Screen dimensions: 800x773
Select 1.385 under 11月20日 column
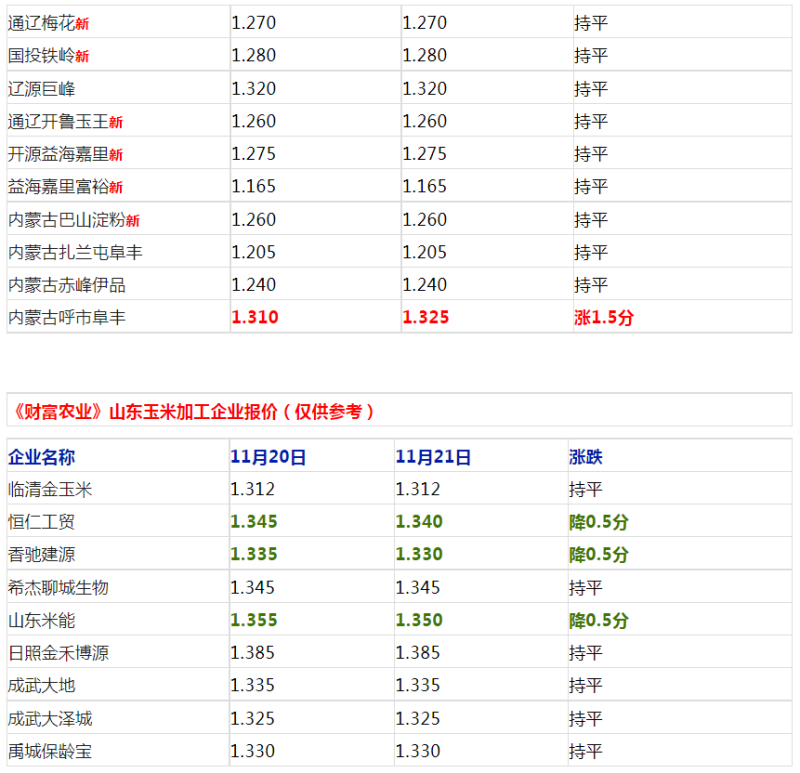[x=253, y=653]
